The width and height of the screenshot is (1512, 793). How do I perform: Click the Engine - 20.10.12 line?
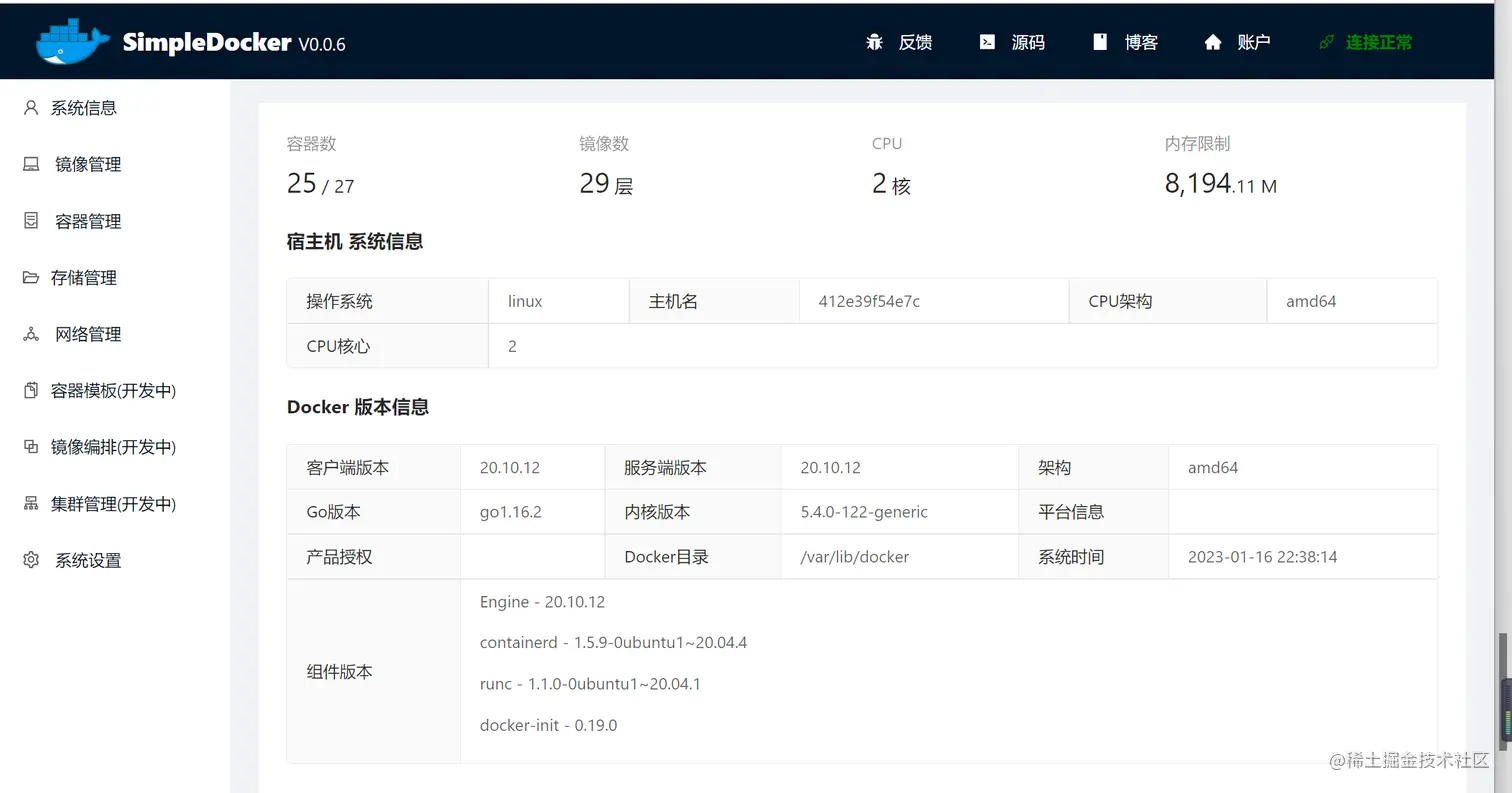tap(542, 602)
